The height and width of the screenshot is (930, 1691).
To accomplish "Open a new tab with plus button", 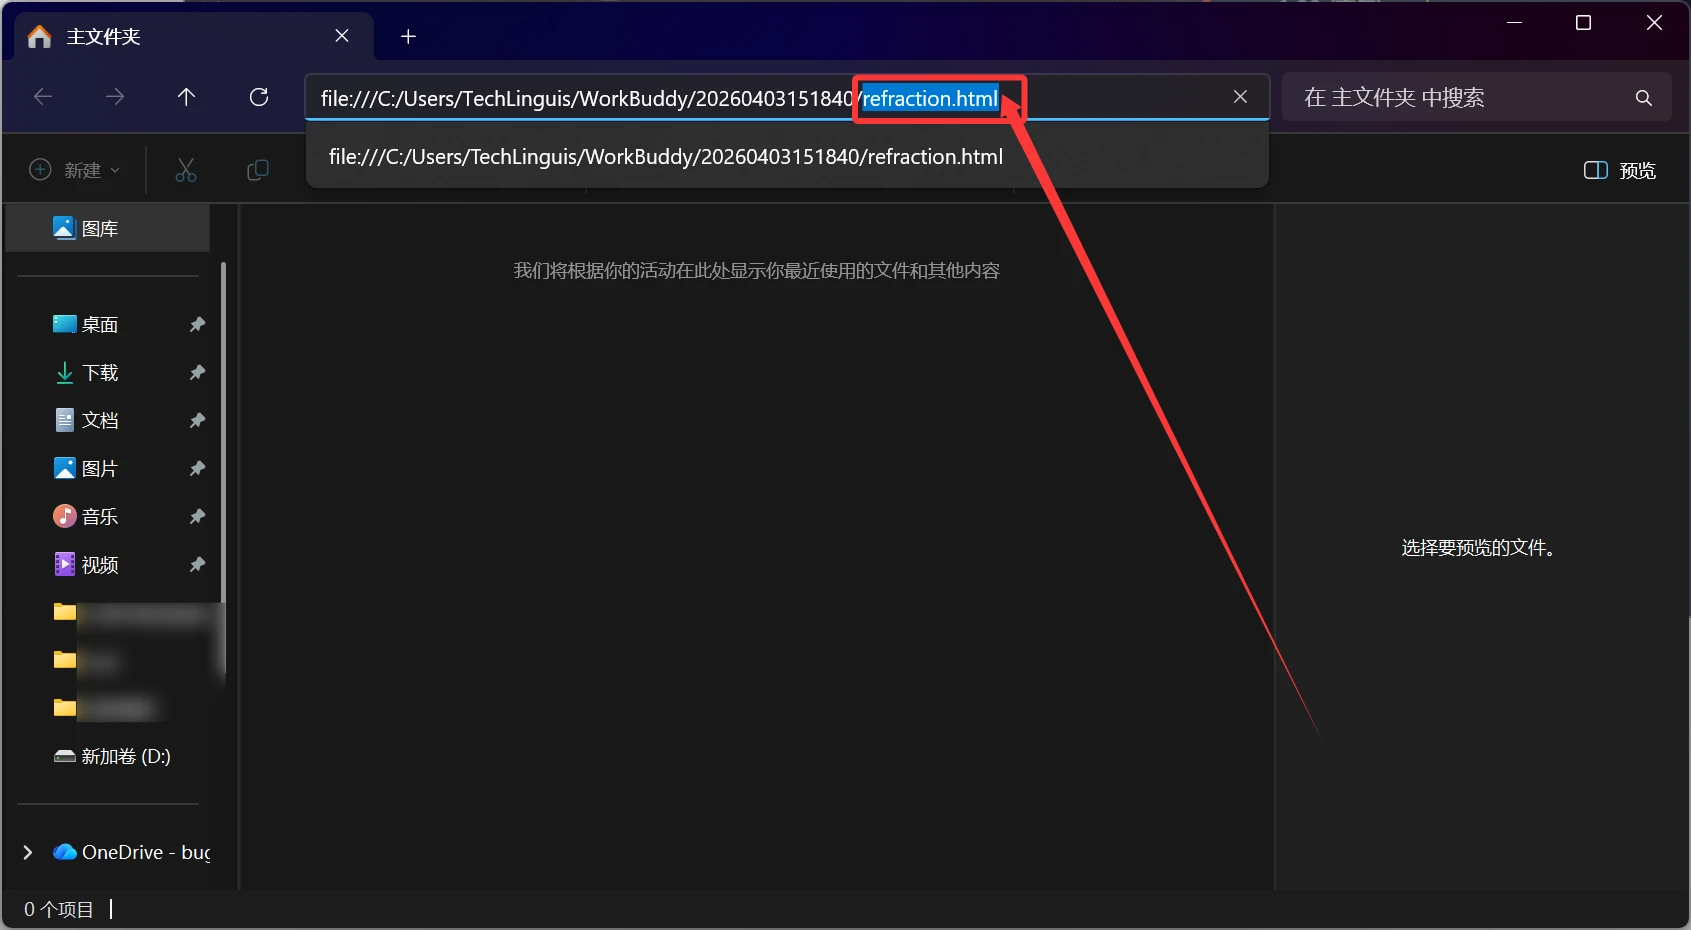I will coord(408,37).
